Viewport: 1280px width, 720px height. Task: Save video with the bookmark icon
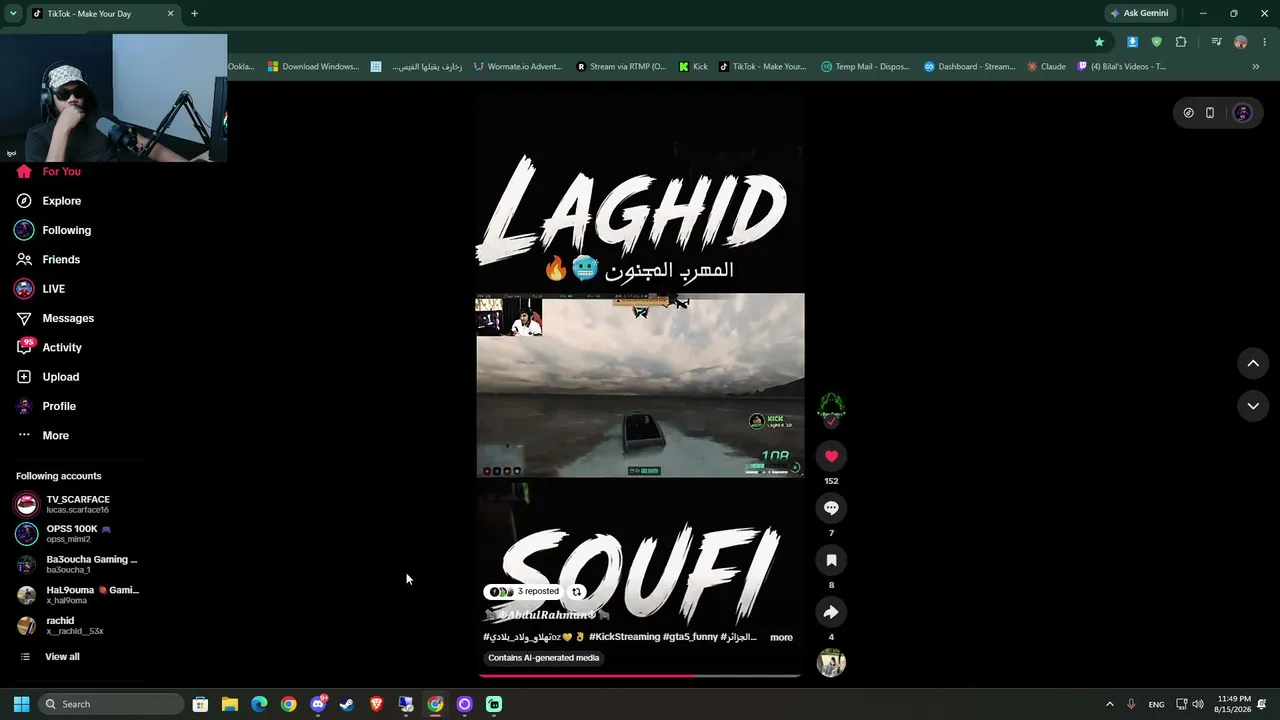pos(831,560)
